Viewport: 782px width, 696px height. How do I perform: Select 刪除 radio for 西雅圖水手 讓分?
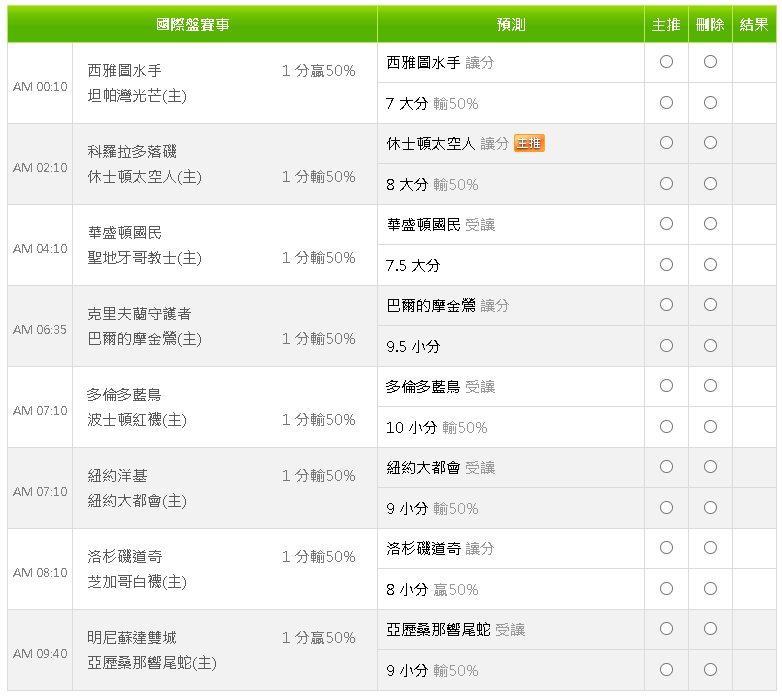pos(710,62)
